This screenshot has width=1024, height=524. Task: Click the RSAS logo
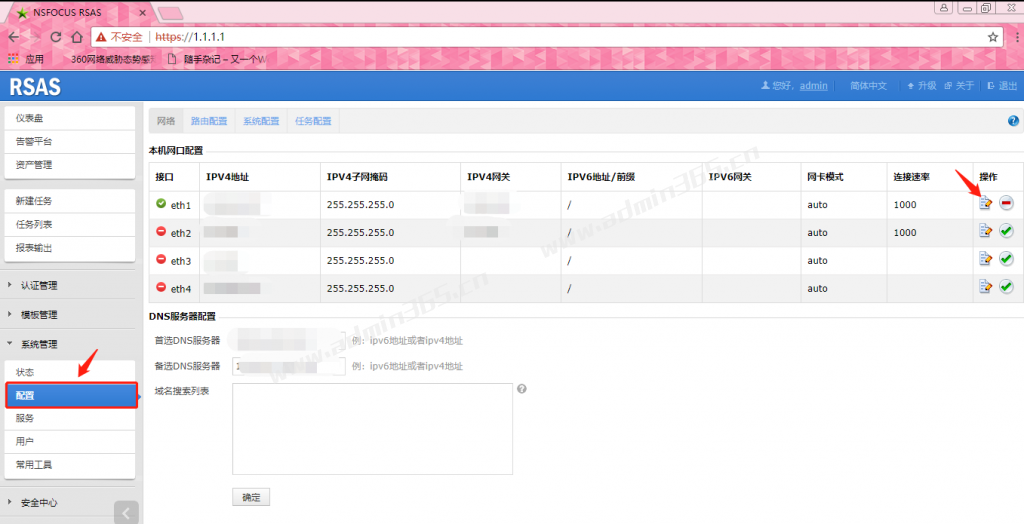[x=35, y=87]
